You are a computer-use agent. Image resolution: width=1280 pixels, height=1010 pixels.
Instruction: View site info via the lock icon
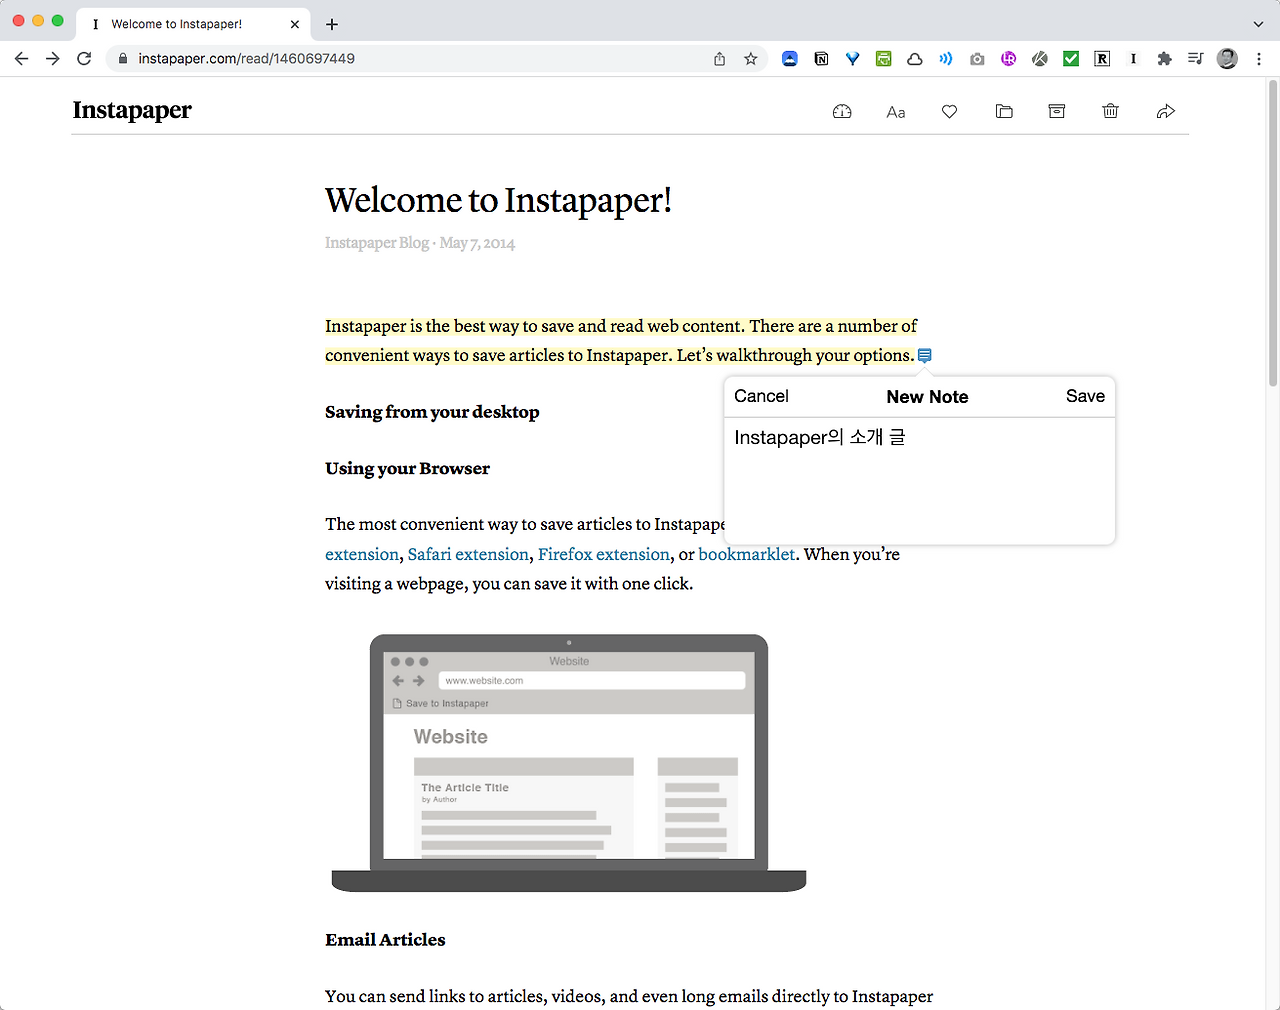(123, 59)
